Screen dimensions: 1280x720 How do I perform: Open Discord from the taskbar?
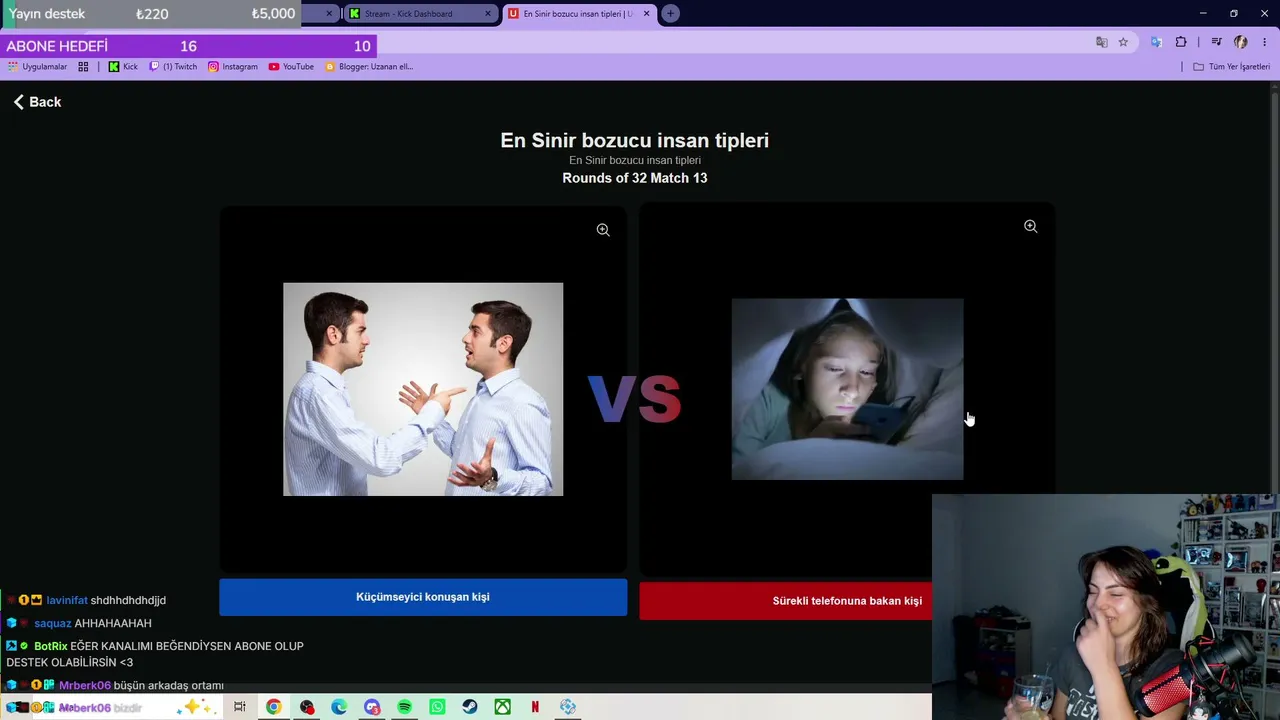(x=372, y=707)
